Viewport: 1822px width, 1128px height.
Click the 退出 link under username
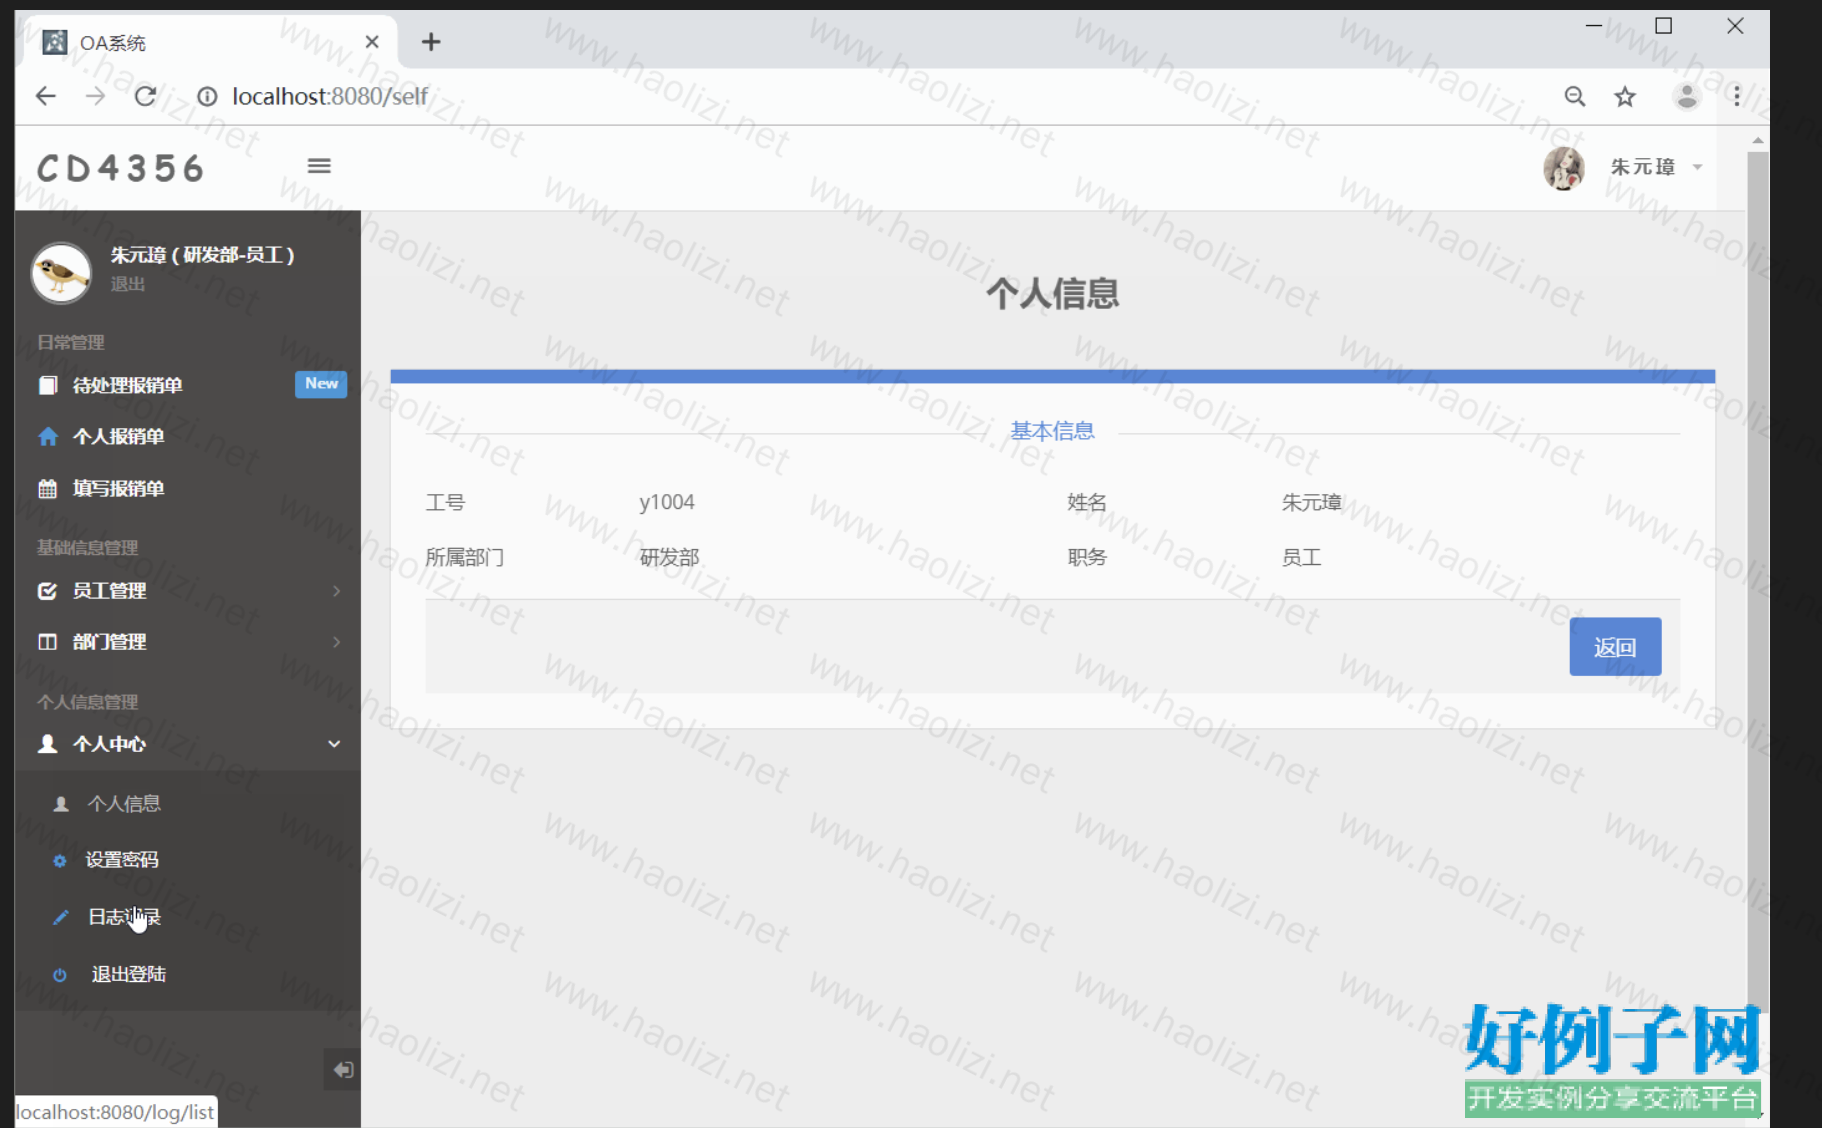click(x=127, y=284)
